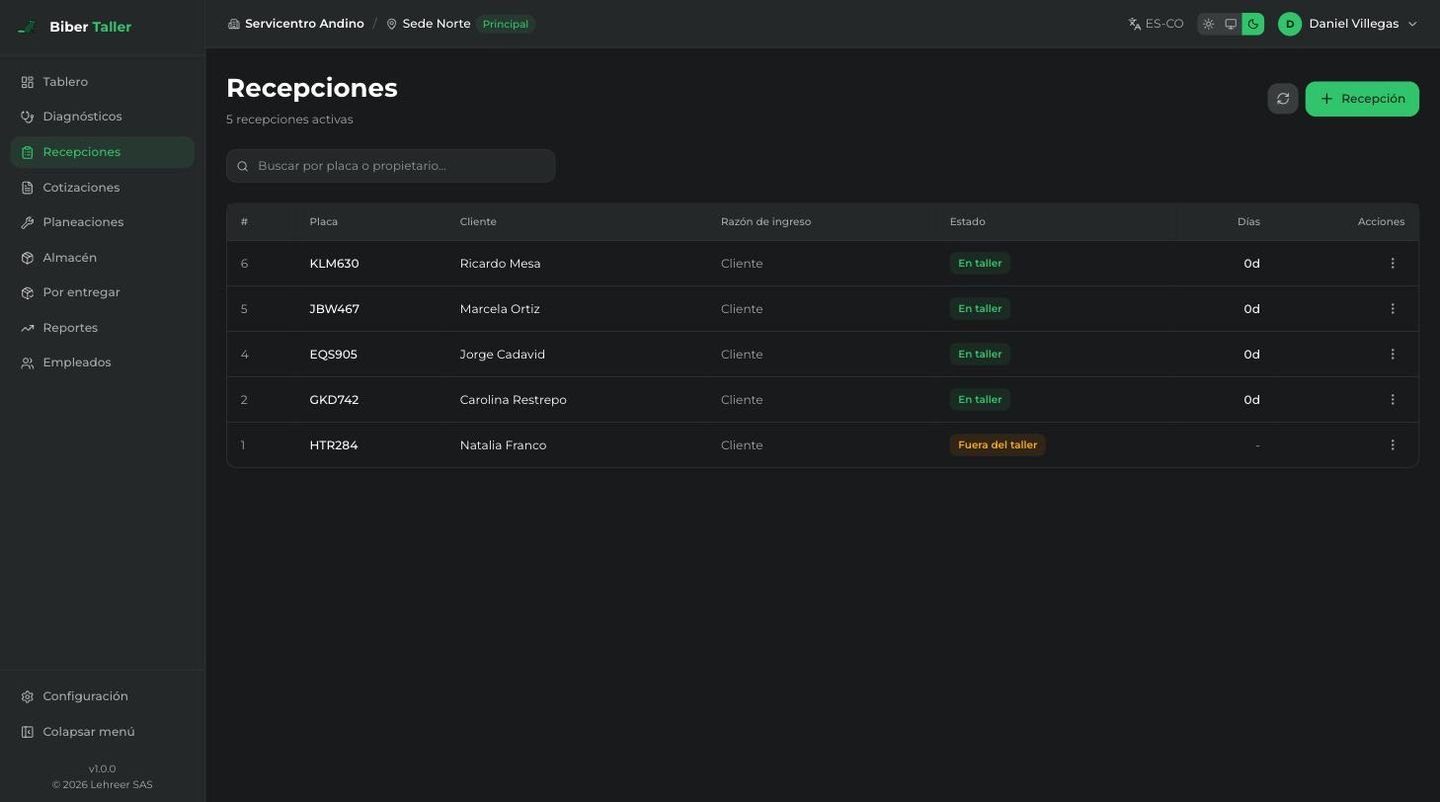
Task: Click the refresh receptions icon button
Action: (x=1283, y=99)
